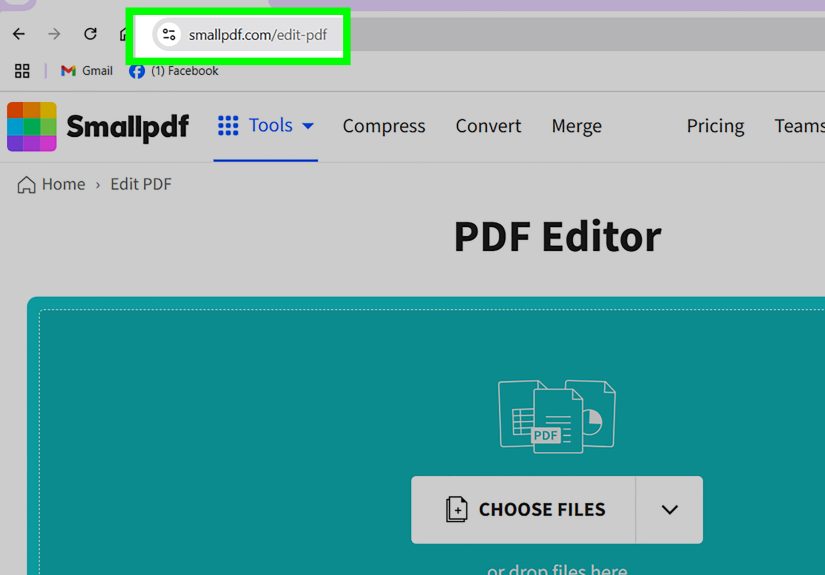Open site information icon in address bar

[x=168, y=35]
